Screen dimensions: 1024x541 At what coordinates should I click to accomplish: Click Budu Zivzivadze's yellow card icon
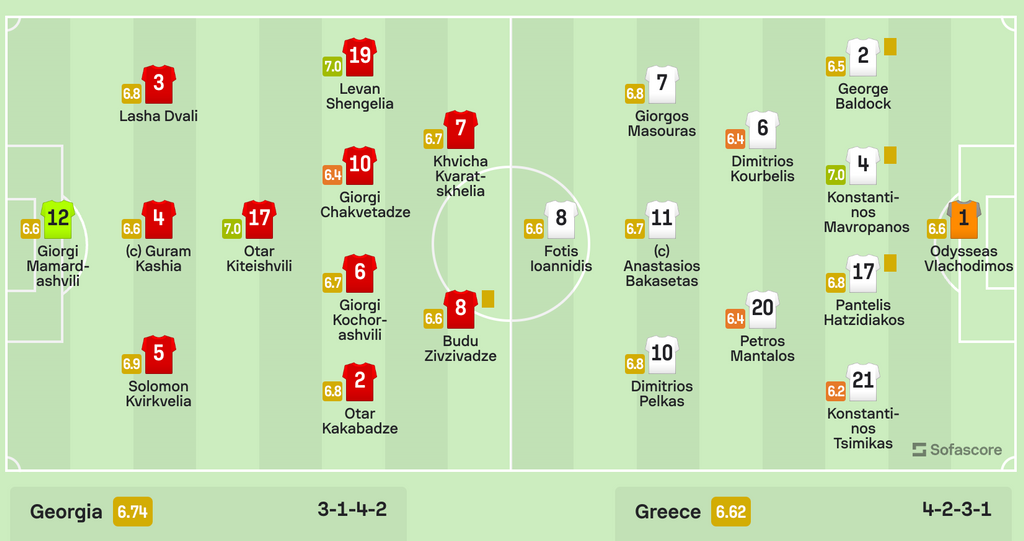(489, 298)
